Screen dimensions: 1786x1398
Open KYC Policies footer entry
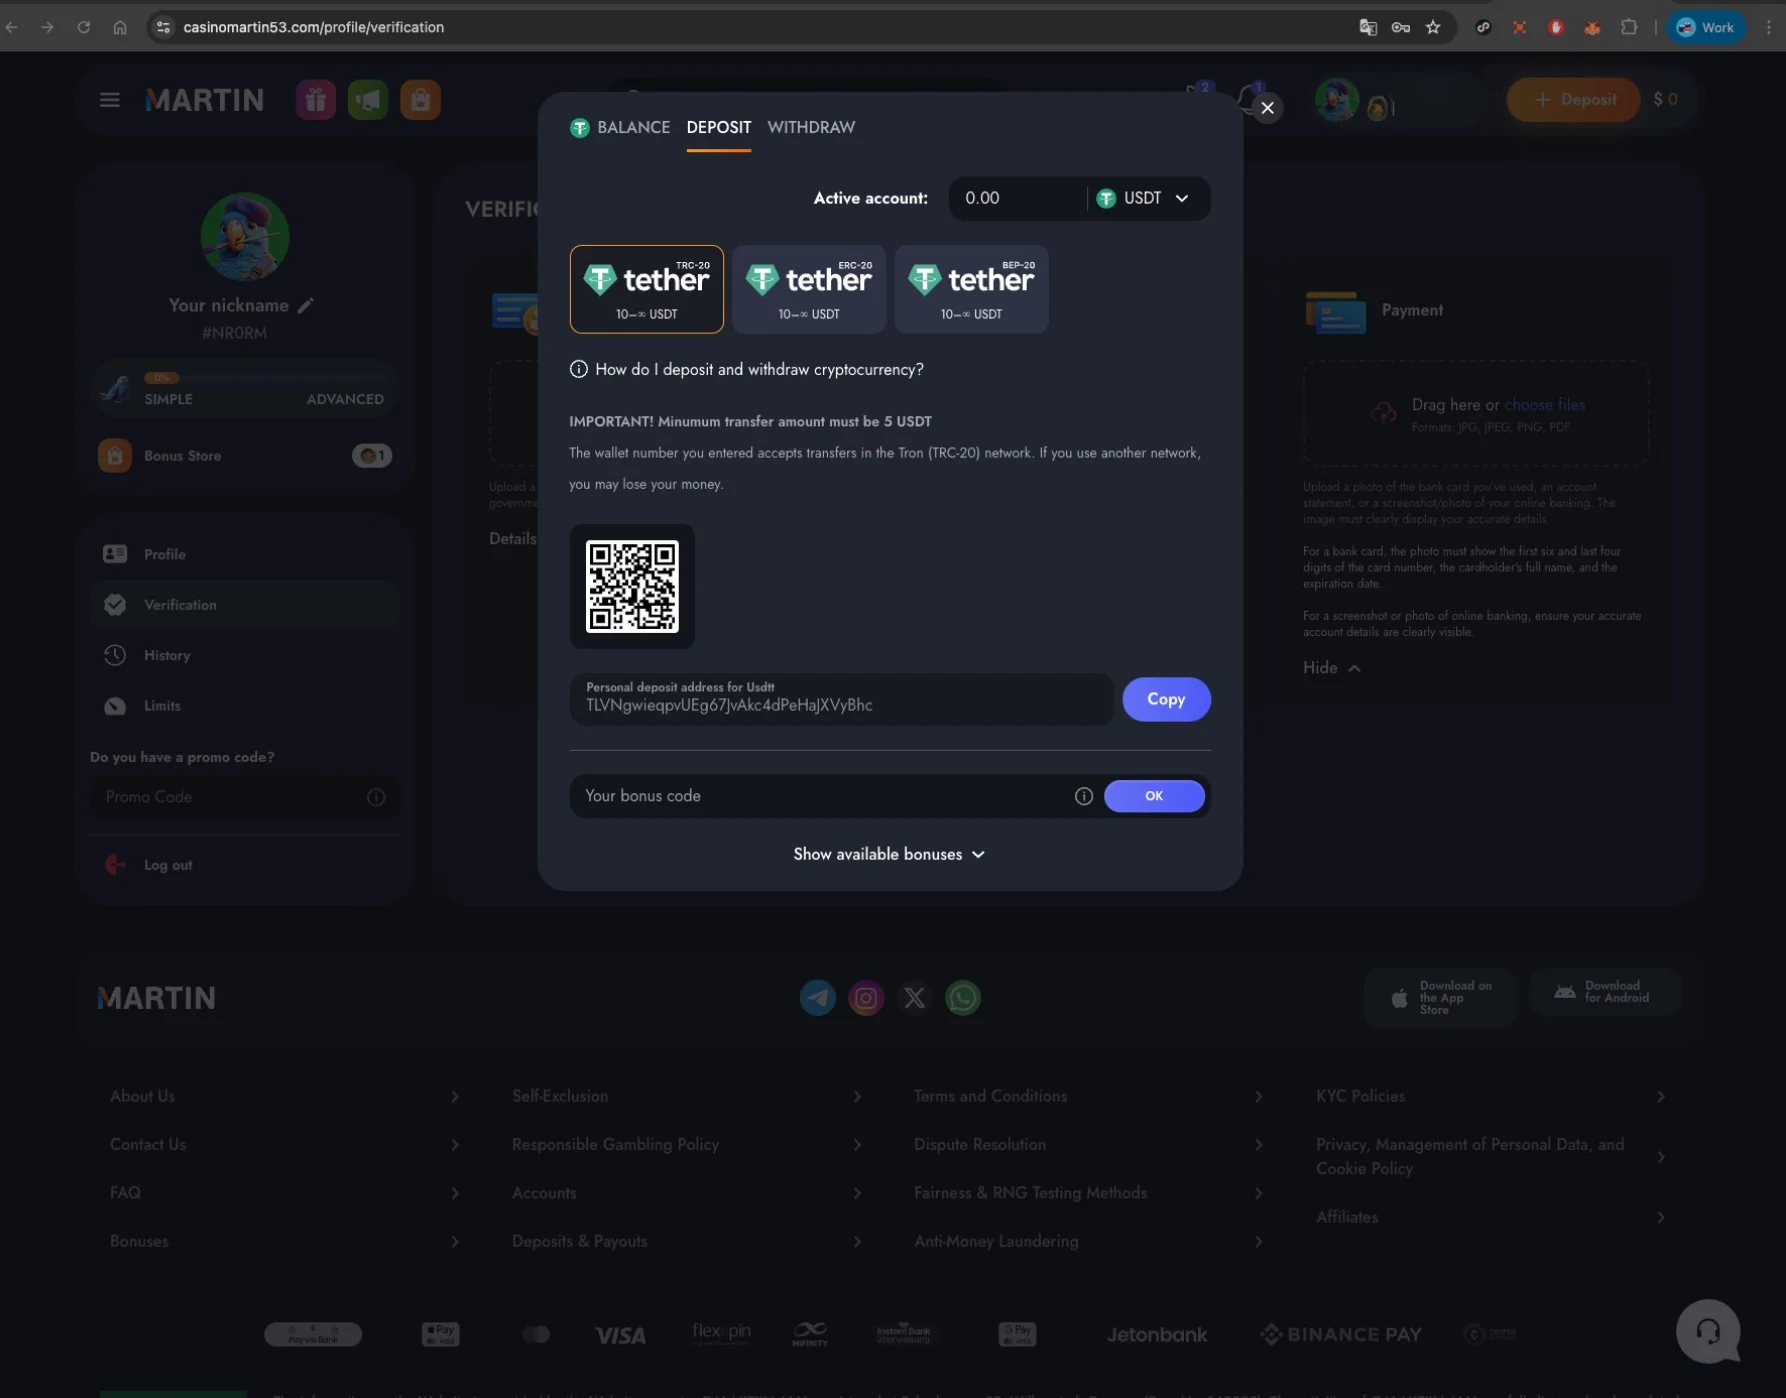(x=1491, y=1096)
